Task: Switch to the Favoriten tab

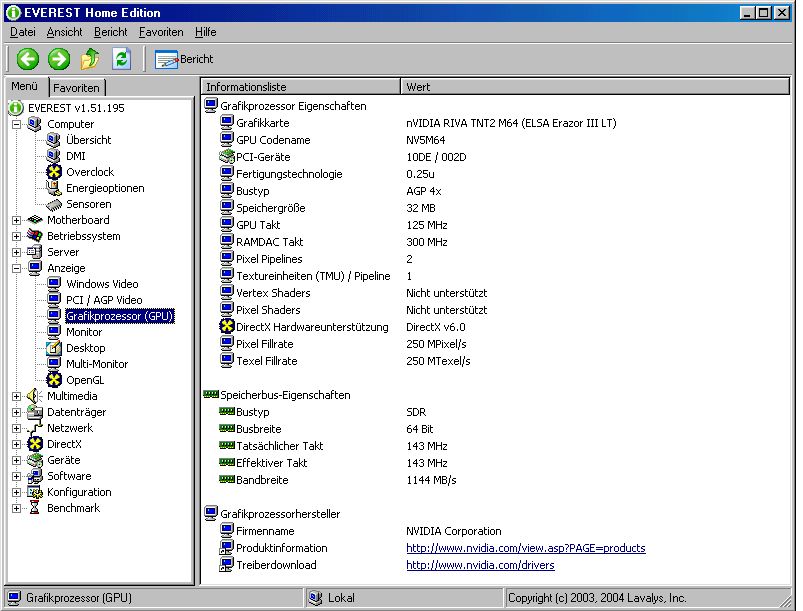Action: pos(76,88)
